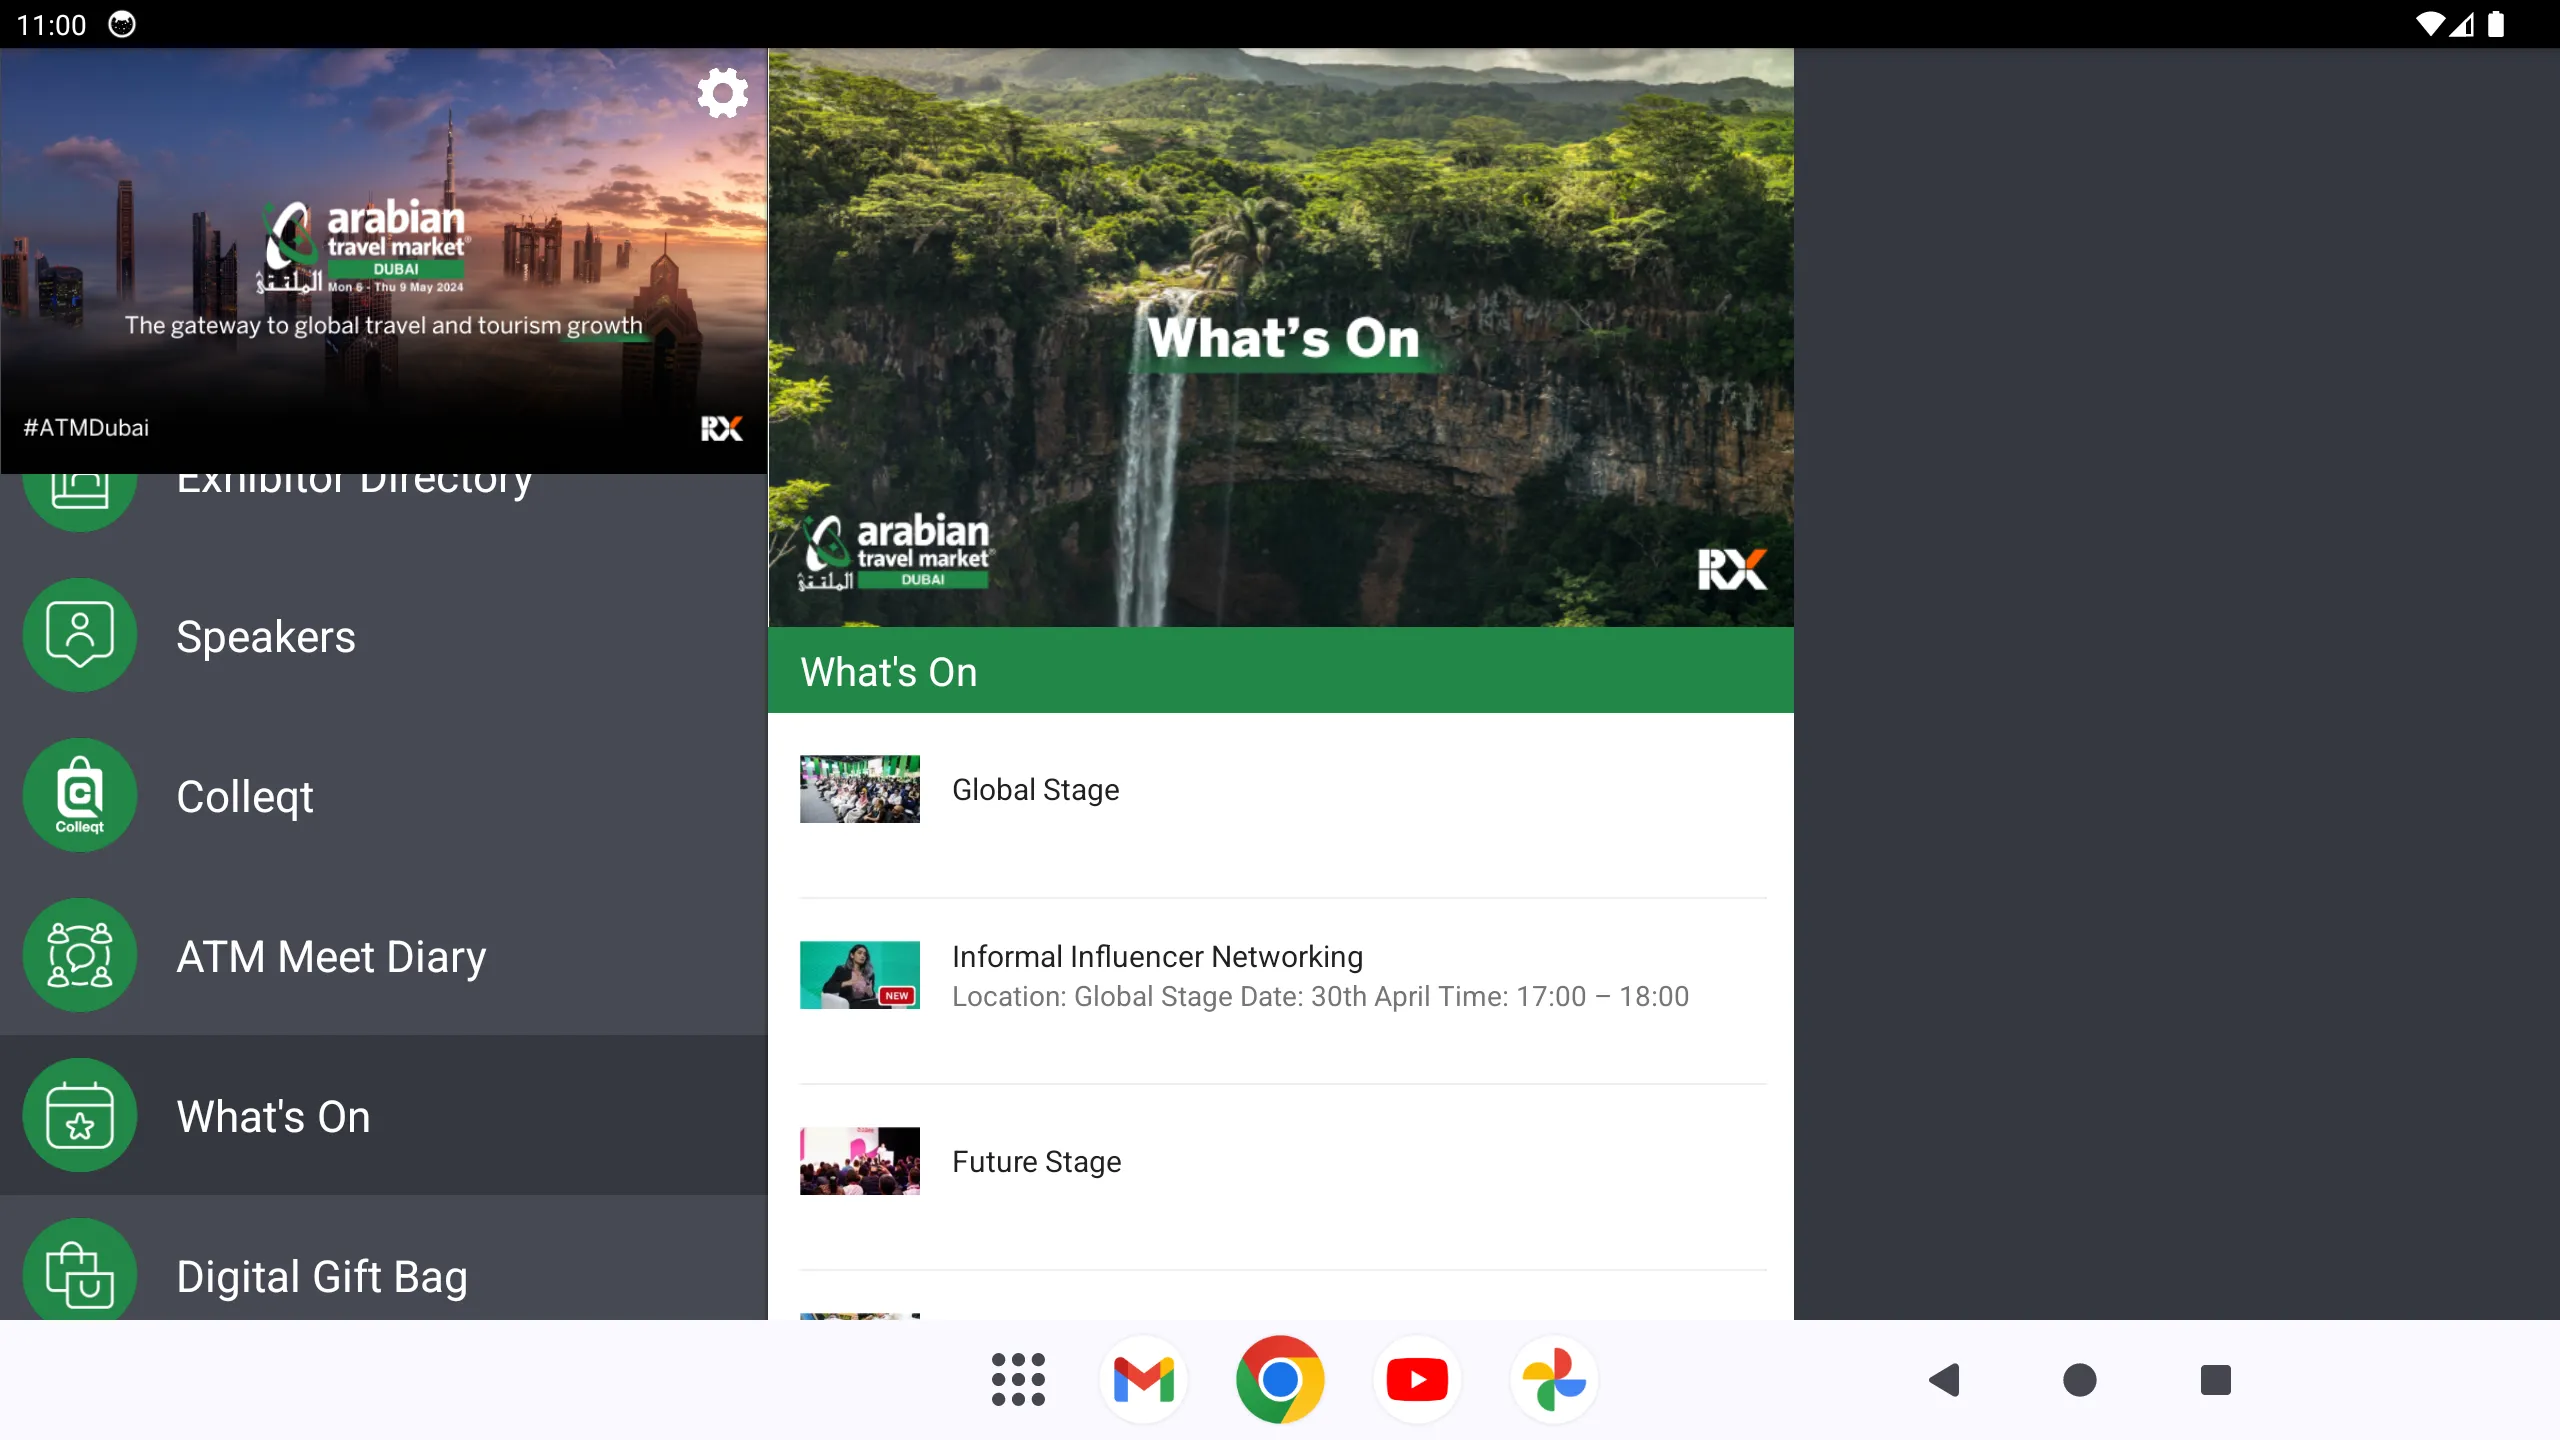Launch Chrome from the taskbar
The height and width of the screenshot is (1440, 2560).
pos(1280,1380)
